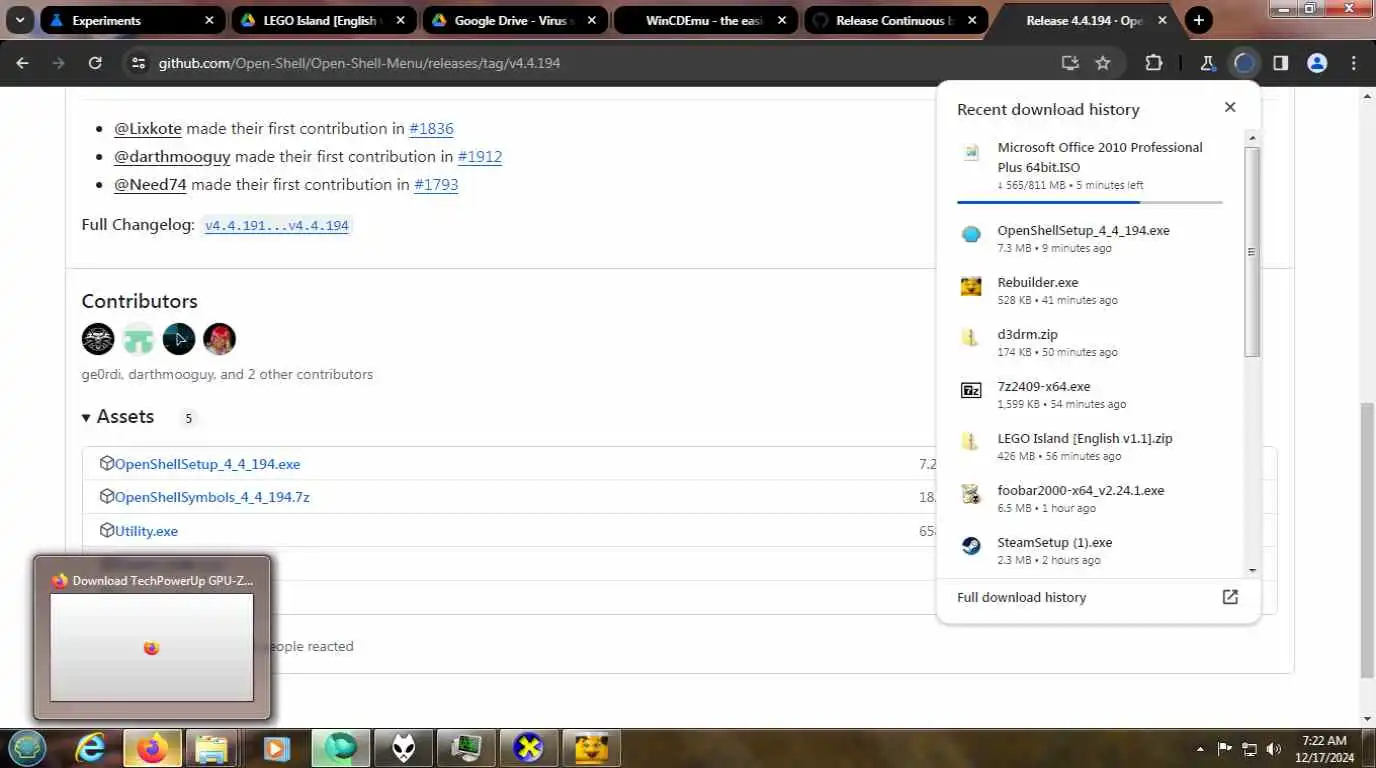Toggle the browser side panel

[x=1280, y=63]
